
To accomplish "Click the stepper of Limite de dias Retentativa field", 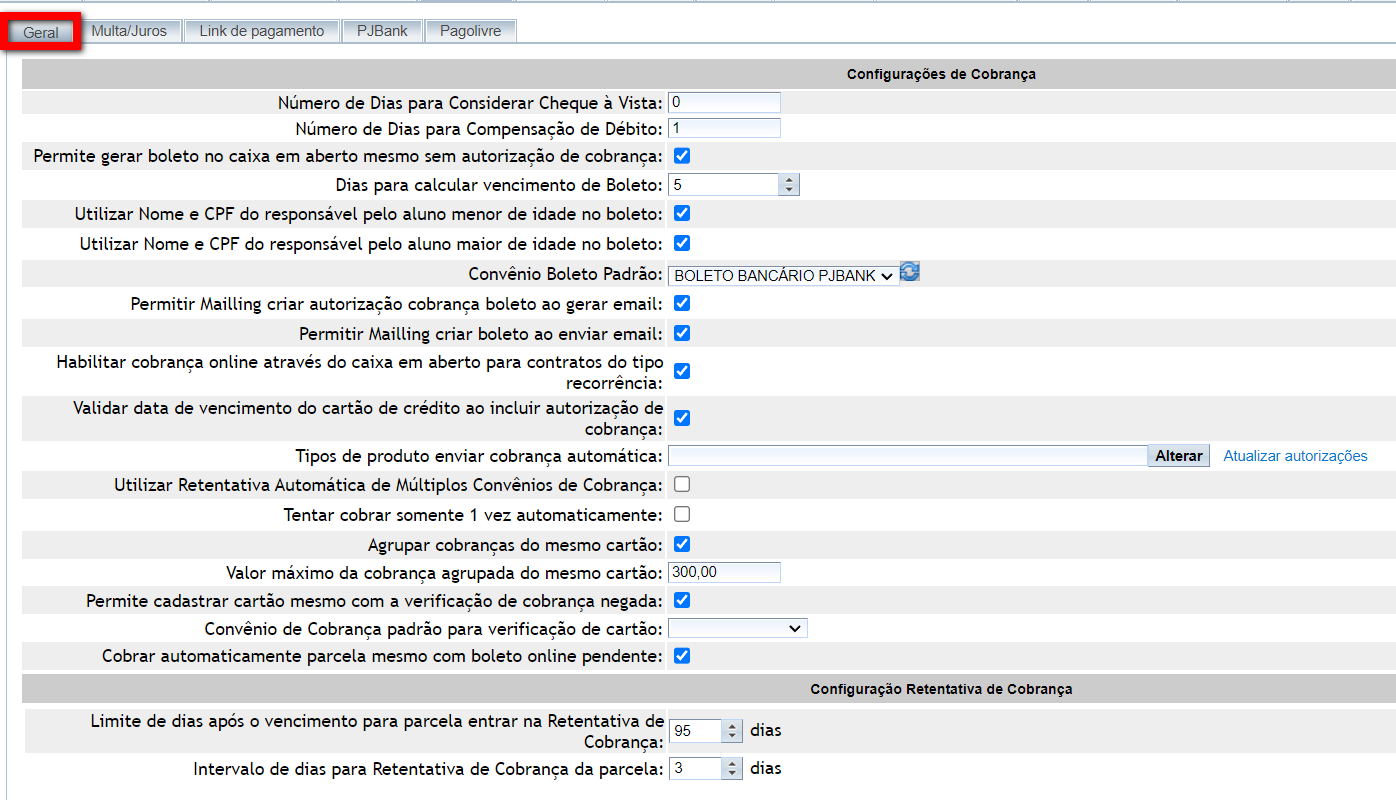I will pos(733,731).
